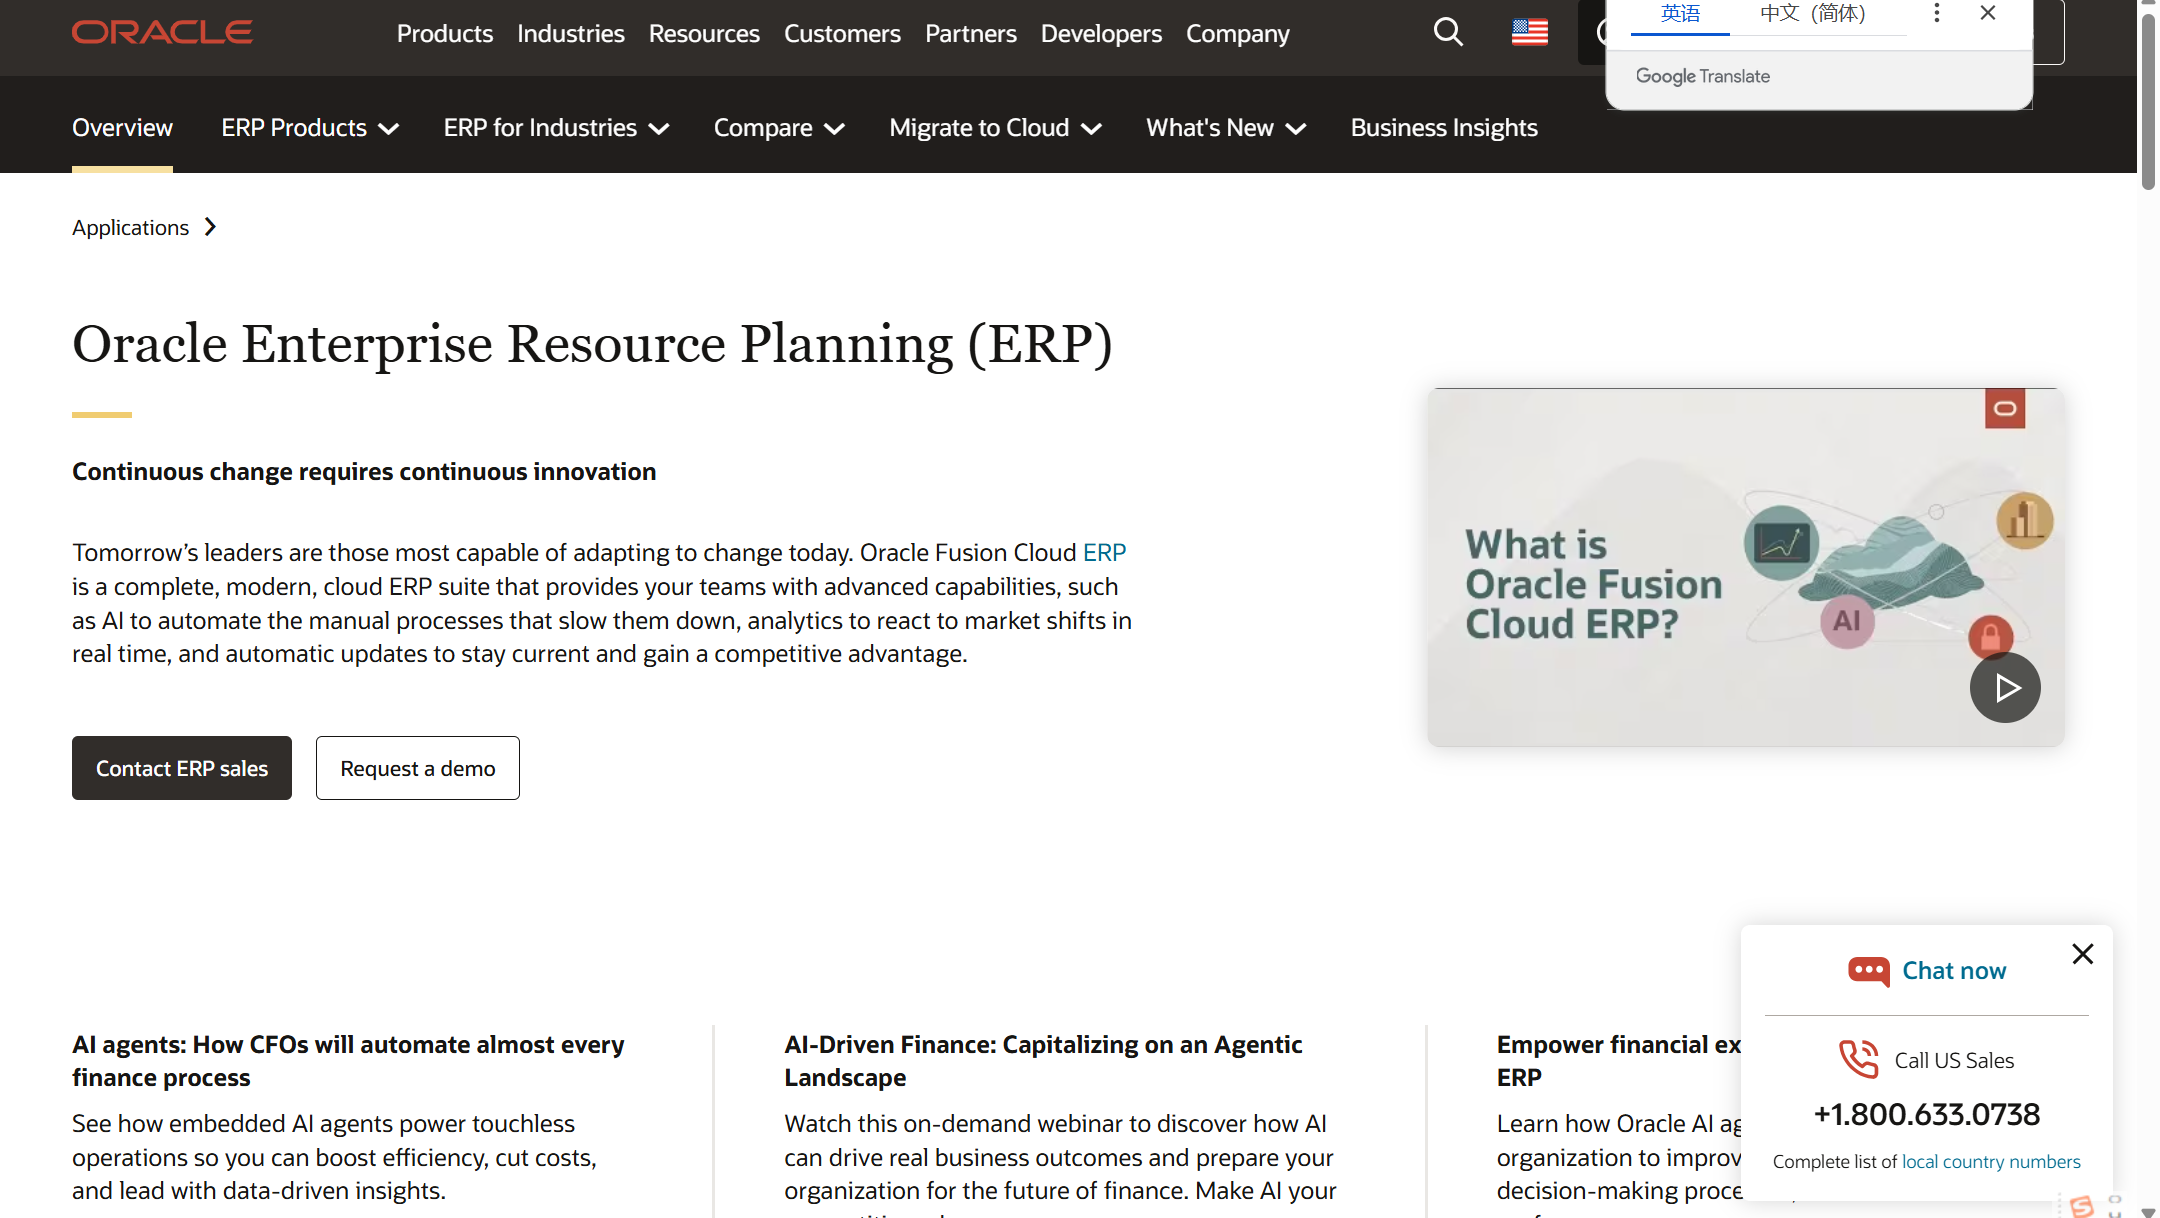Close the Google Translate popup

[x=1988, y=13]
